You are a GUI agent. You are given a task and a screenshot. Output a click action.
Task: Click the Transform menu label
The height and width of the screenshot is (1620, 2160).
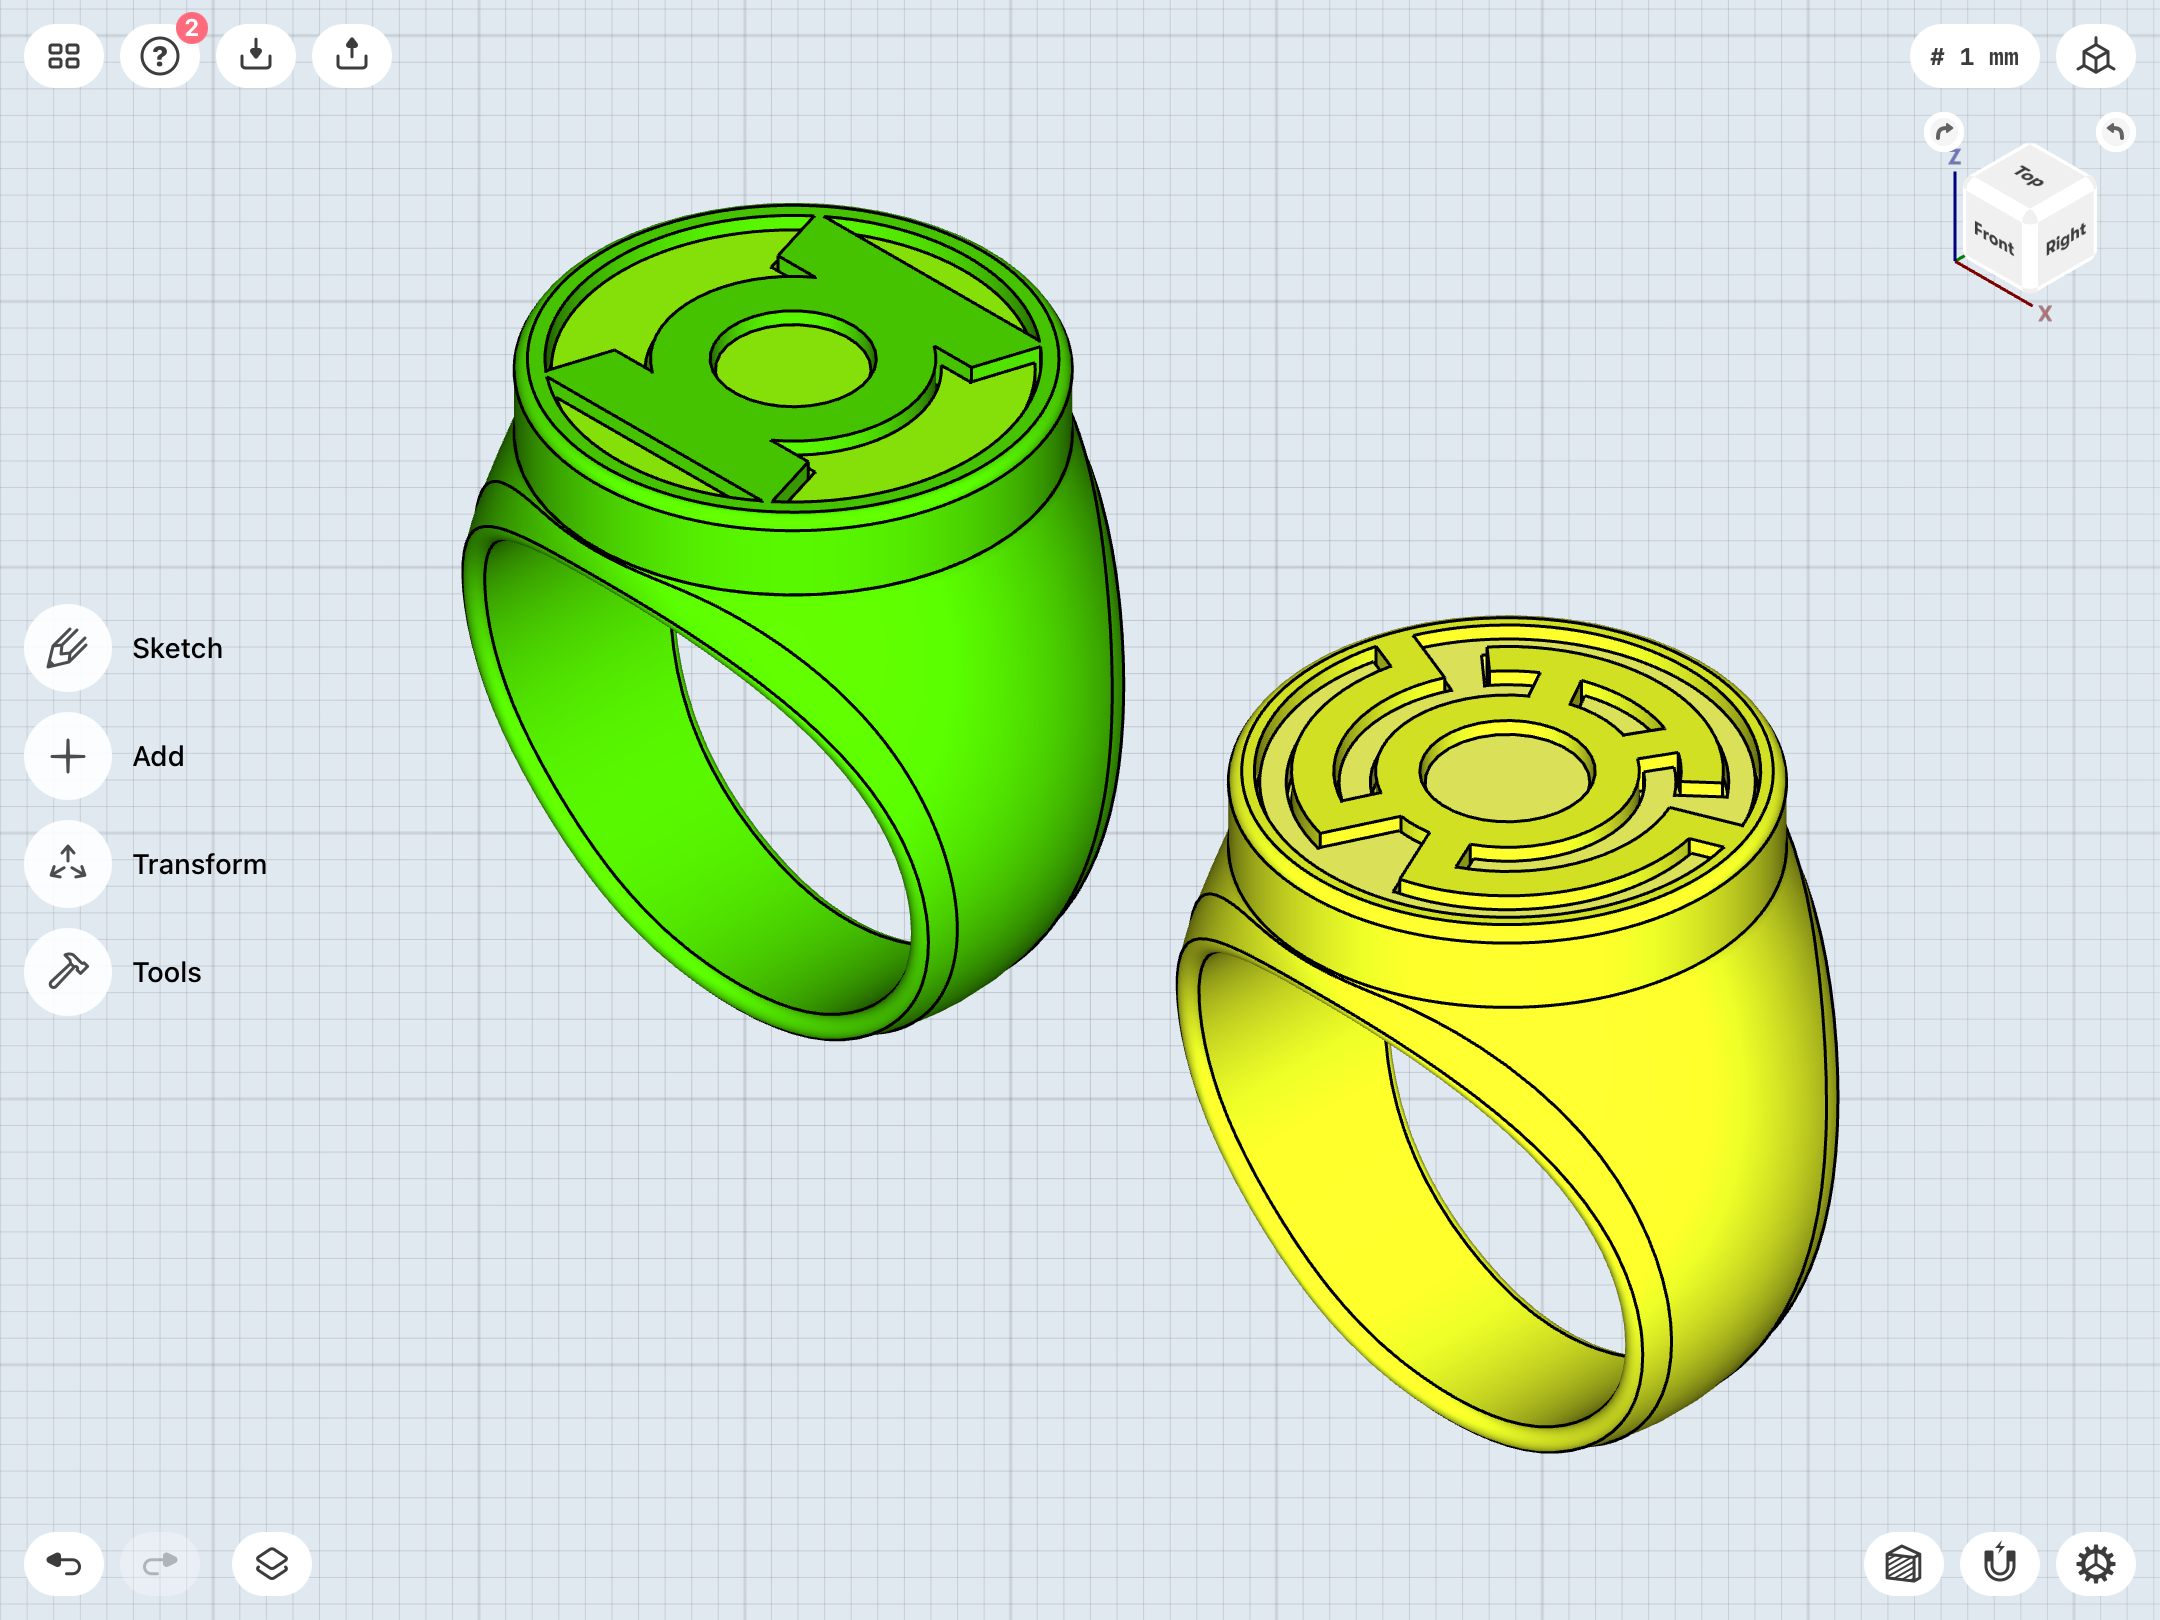(x=199, y=864)
